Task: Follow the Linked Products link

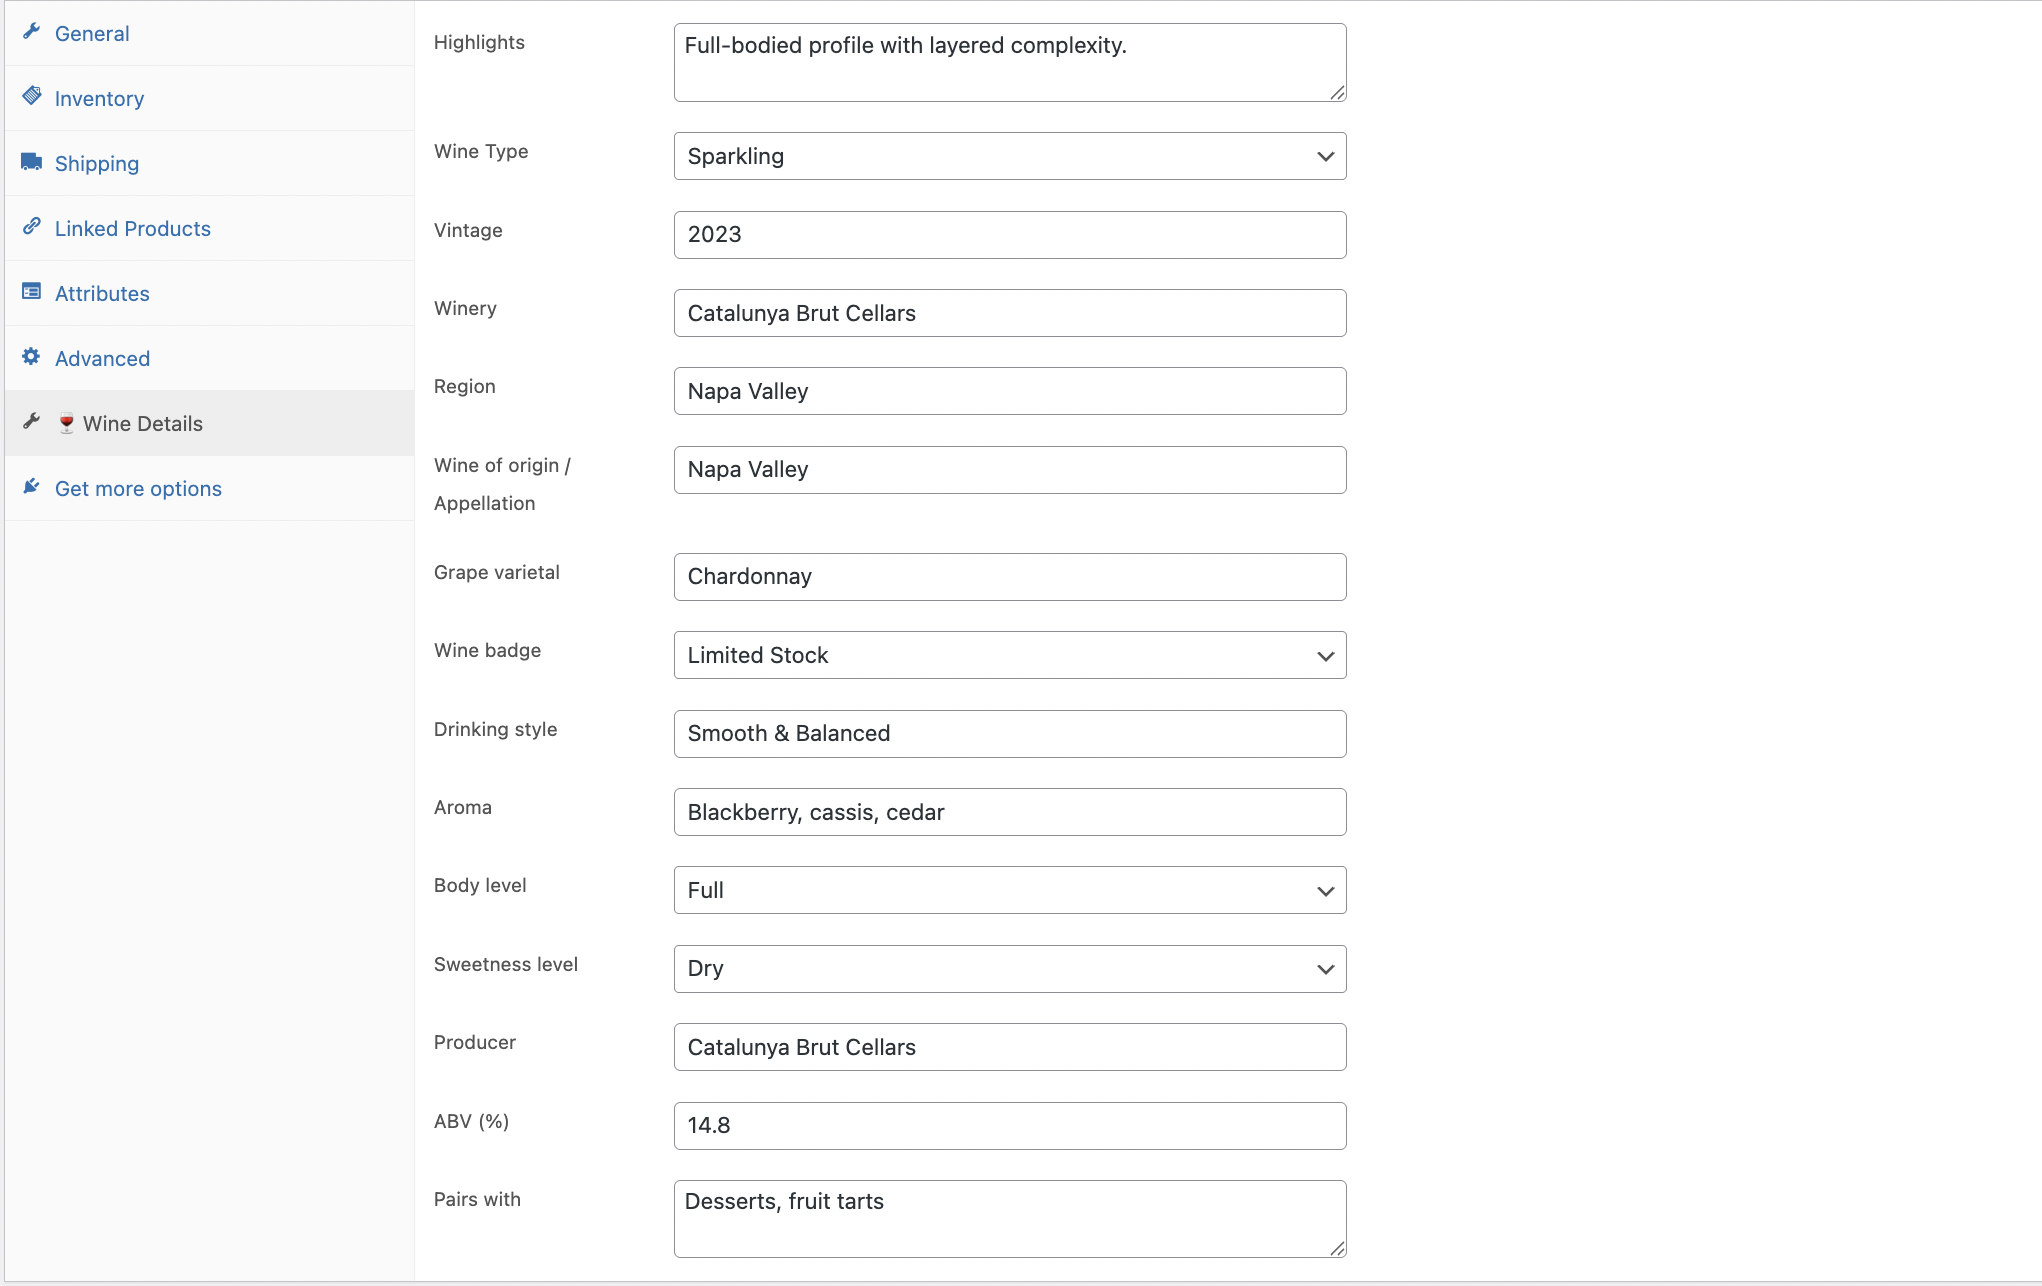Action: click(132, 227)
